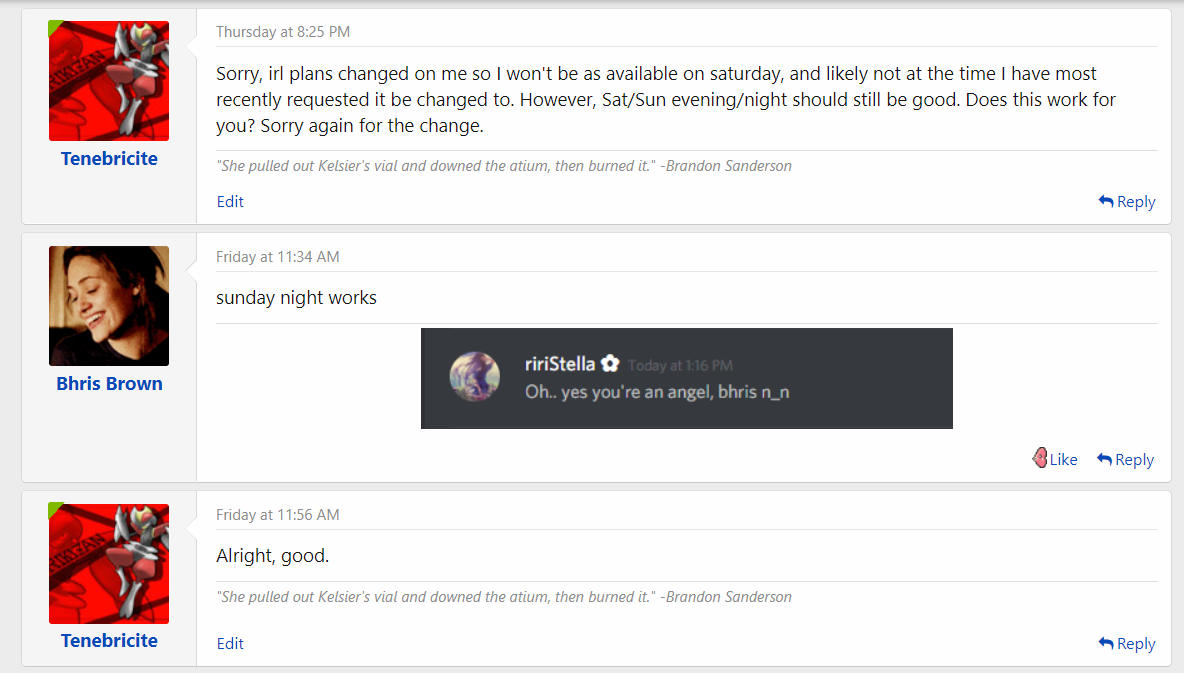Edit the 'Alright, good.' post
This screenshot has width=1184, height=673.
click(x=230, y=644)
